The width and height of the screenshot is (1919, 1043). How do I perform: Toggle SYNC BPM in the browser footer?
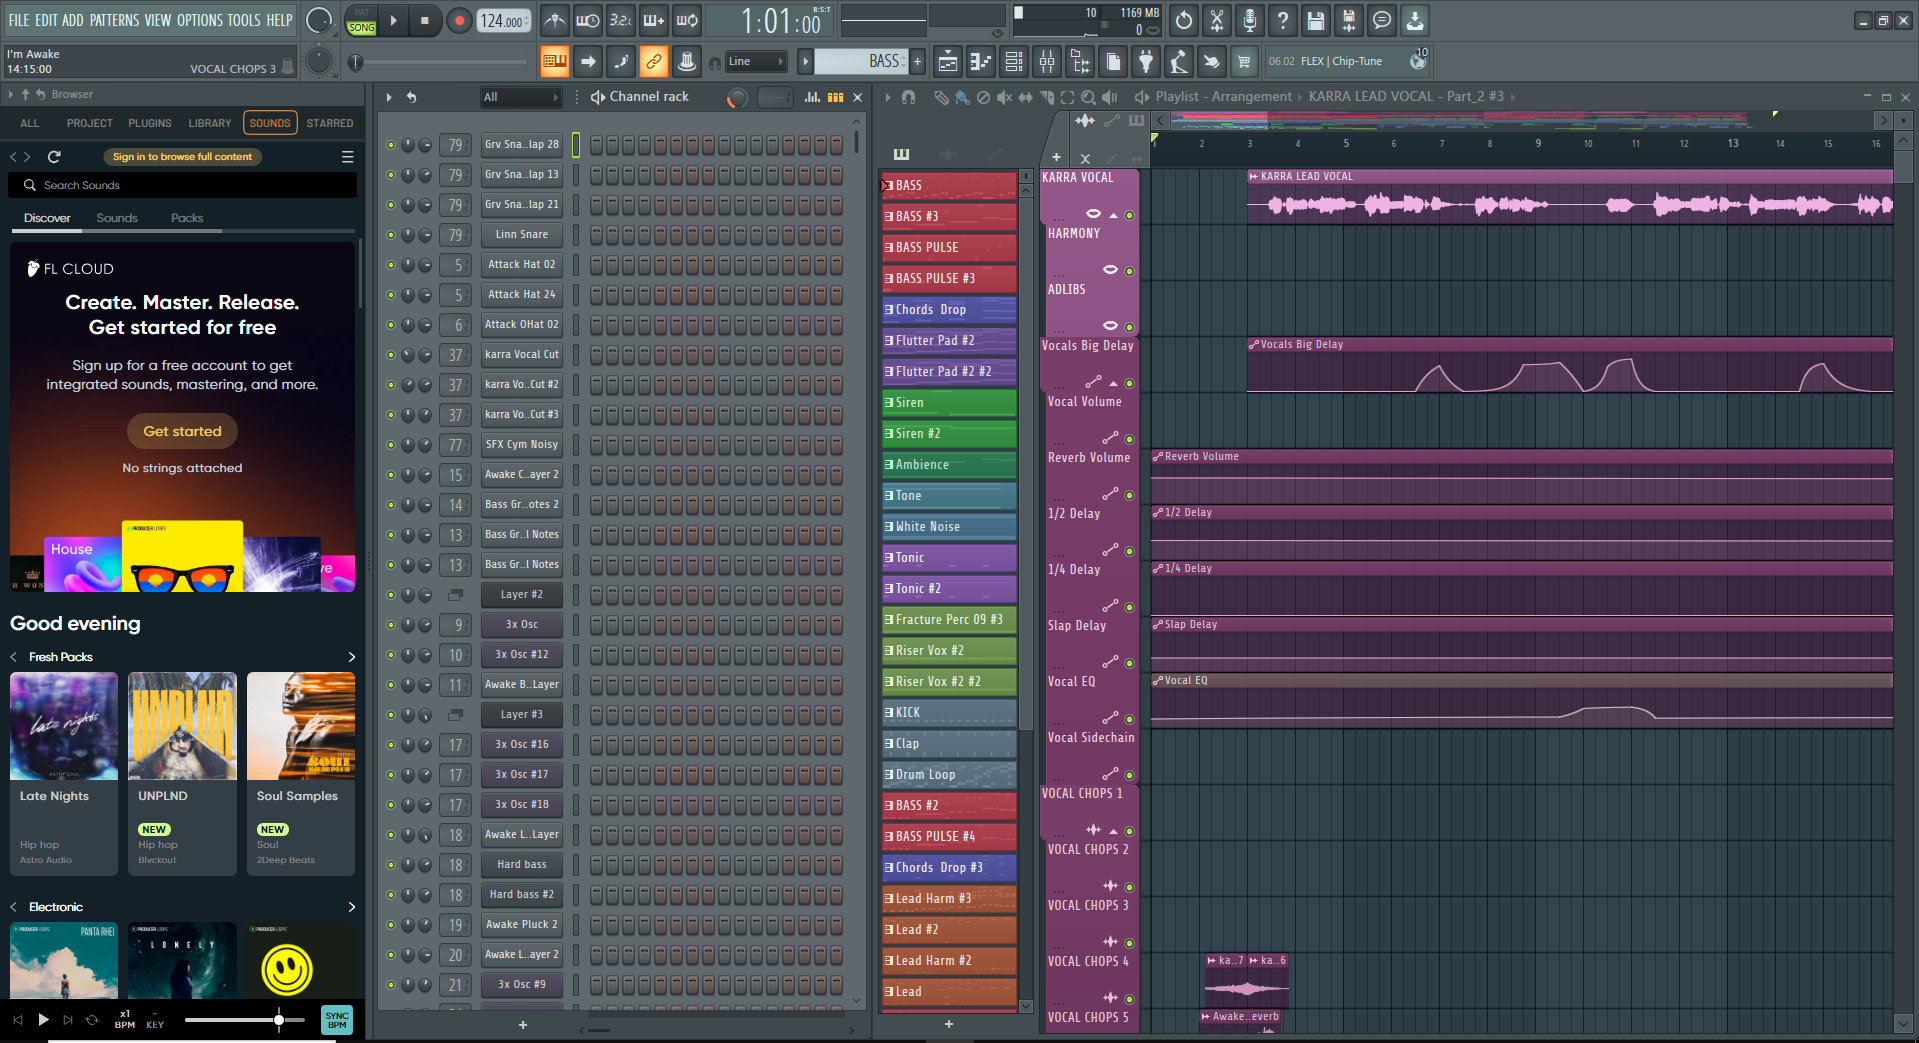click(x=337, y=1019)
